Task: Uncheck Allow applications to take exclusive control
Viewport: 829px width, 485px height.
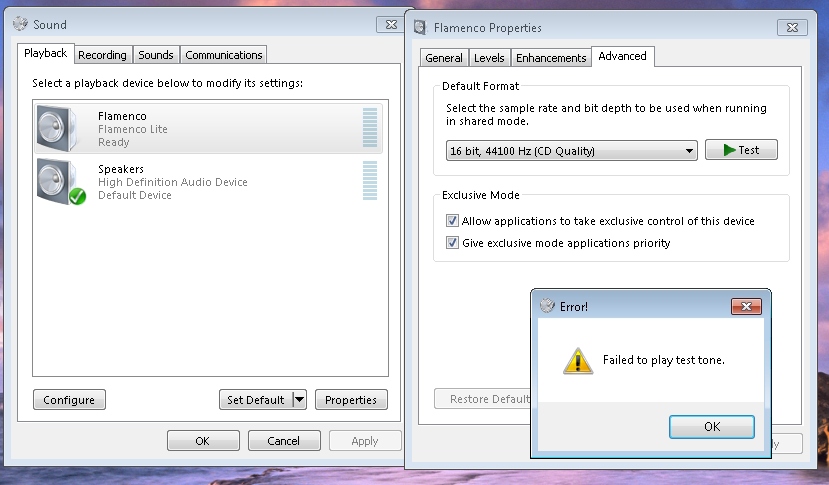Action: tap(452, 221)
